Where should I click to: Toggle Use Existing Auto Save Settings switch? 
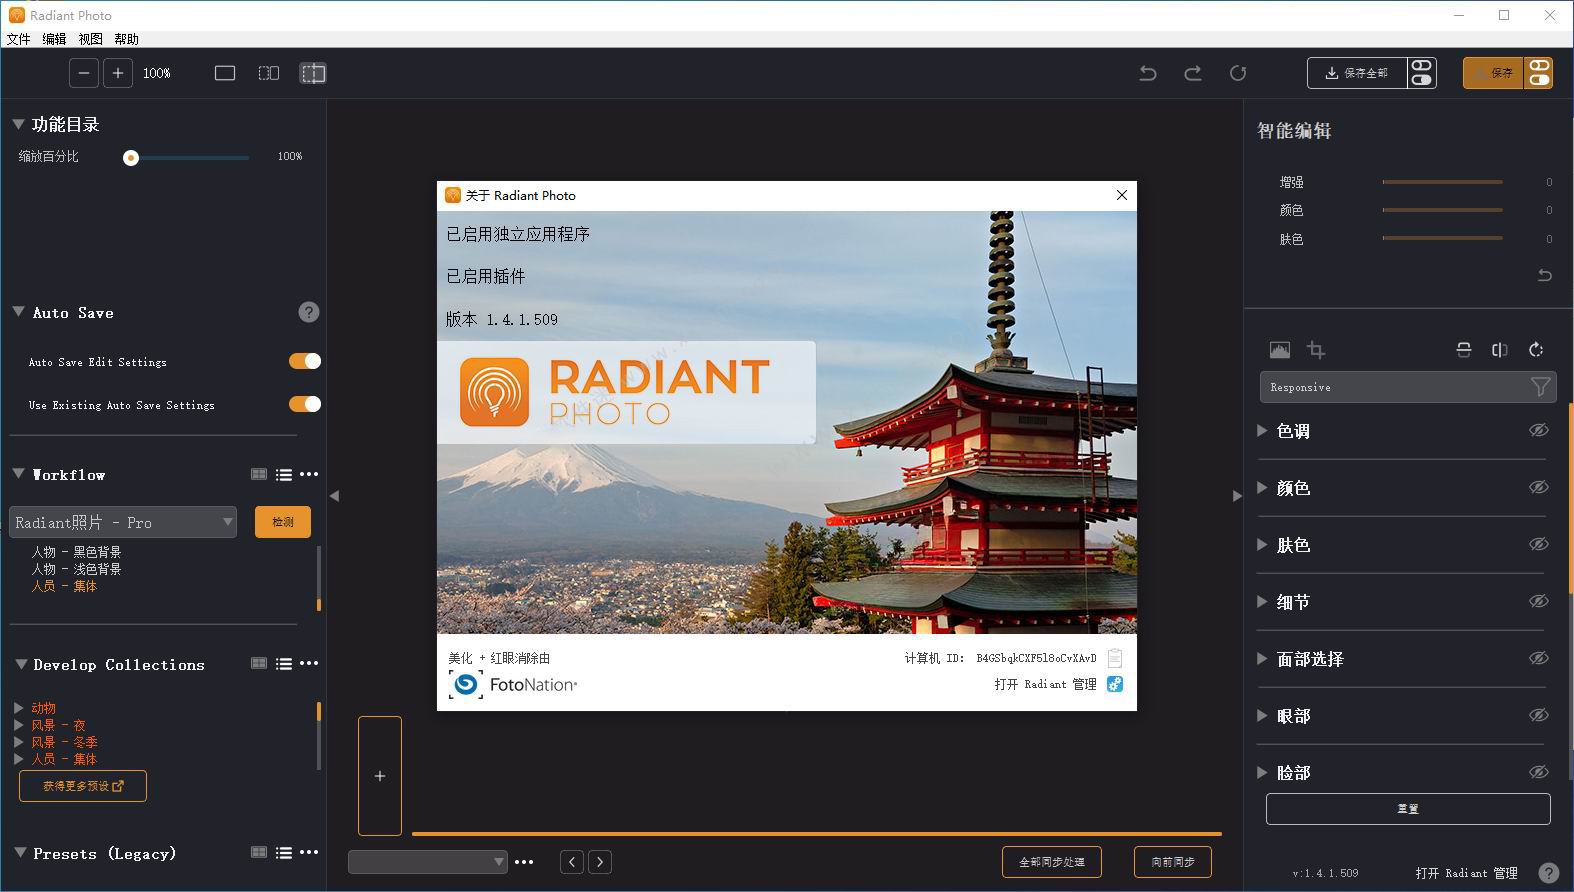coord(305,404)
